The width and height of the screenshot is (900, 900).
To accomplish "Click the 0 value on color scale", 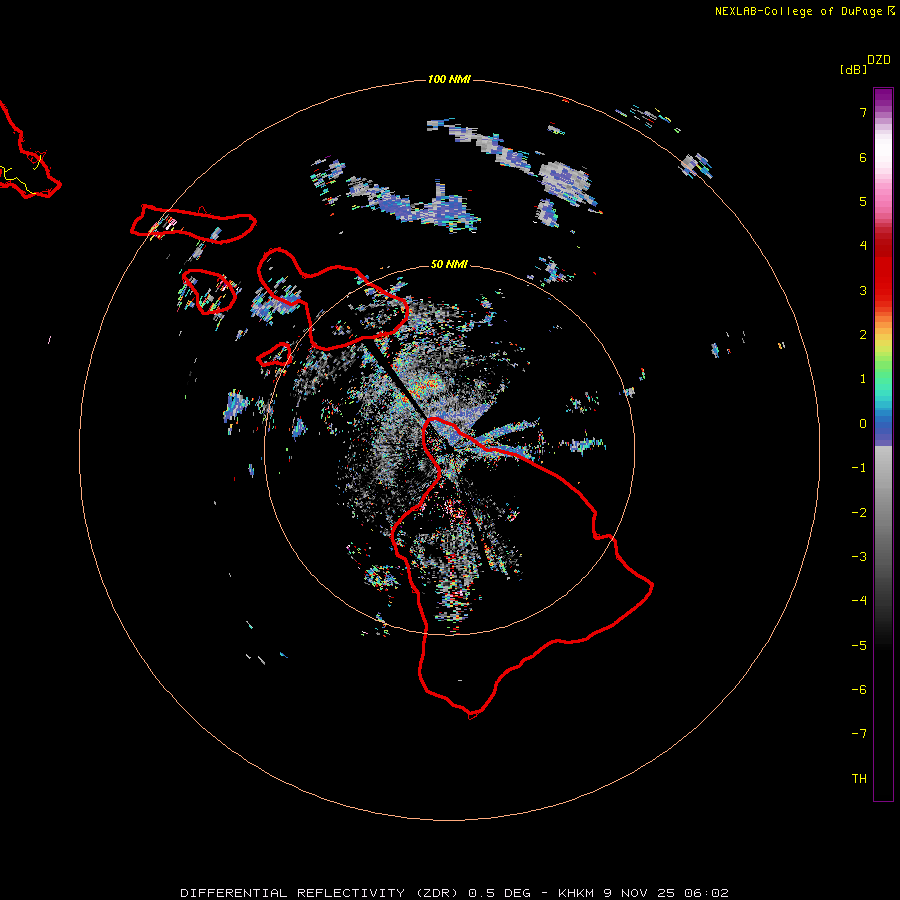I will [x=863, y=424].
